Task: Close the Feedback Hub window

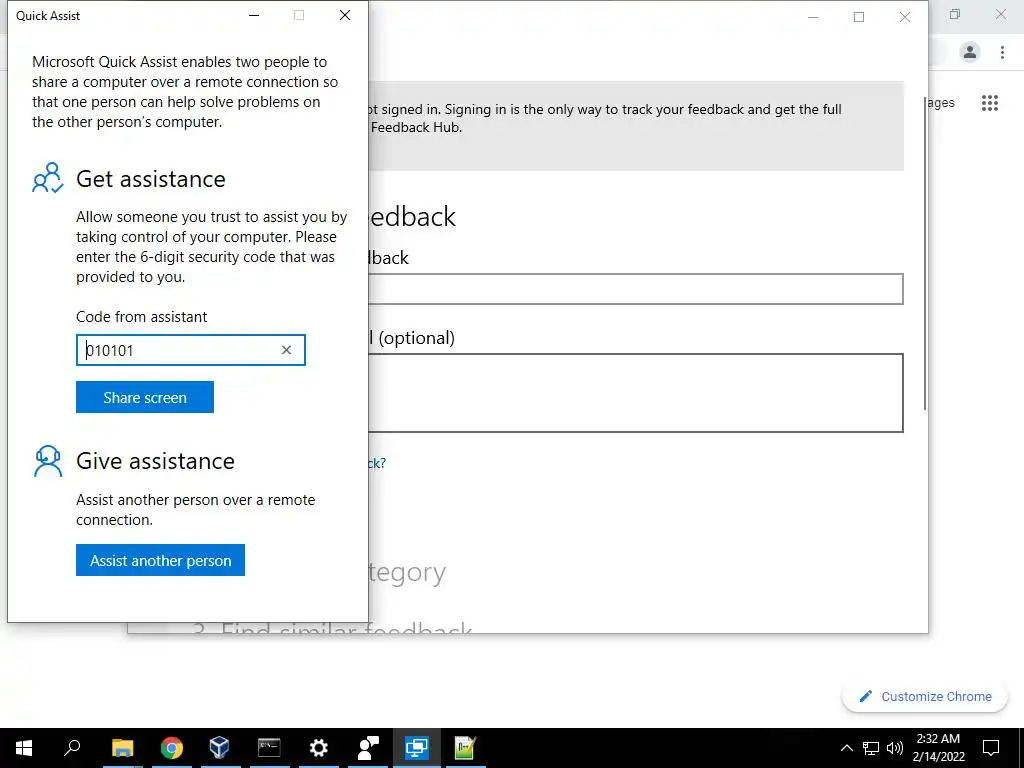Action: click(904, 17)
